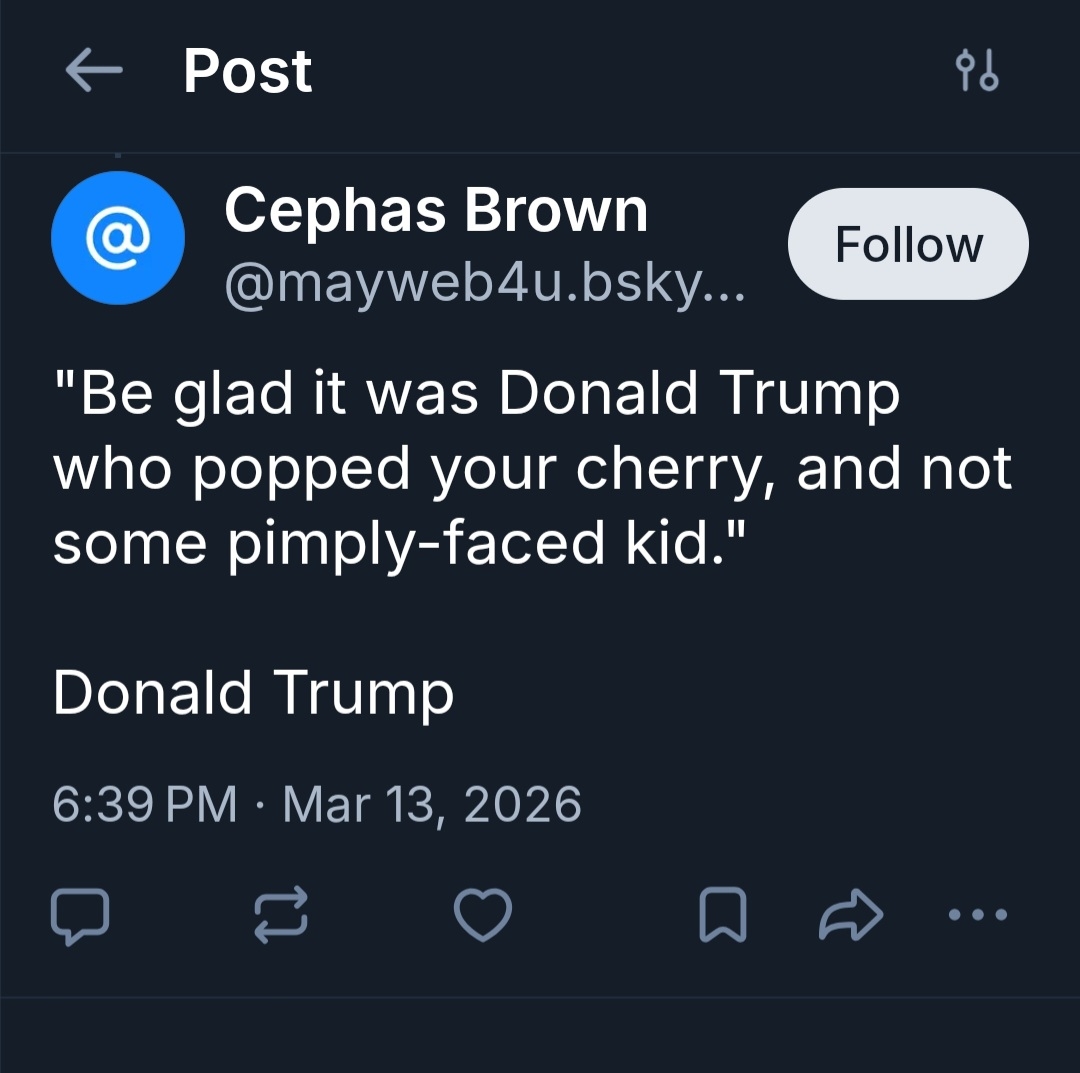
Task: Tap the @mayweb4u.bsky handle
Action: (484, 287)
